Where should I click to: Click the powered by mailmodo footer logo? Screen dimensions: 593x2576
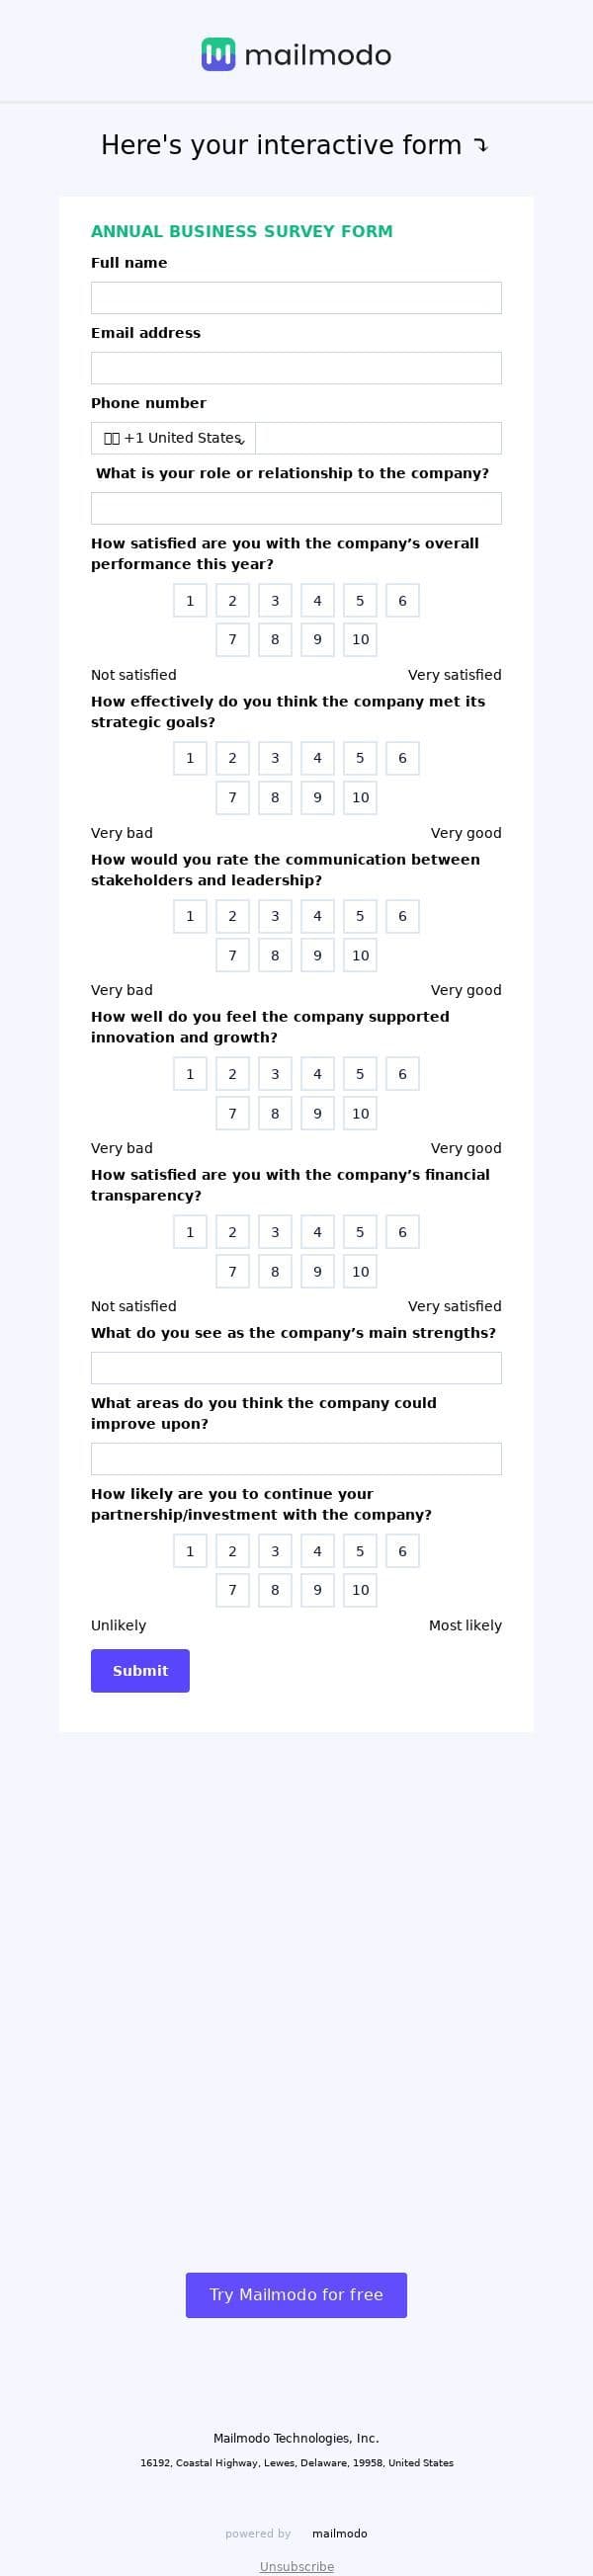pyautogui.click(x=339, y=2533)
